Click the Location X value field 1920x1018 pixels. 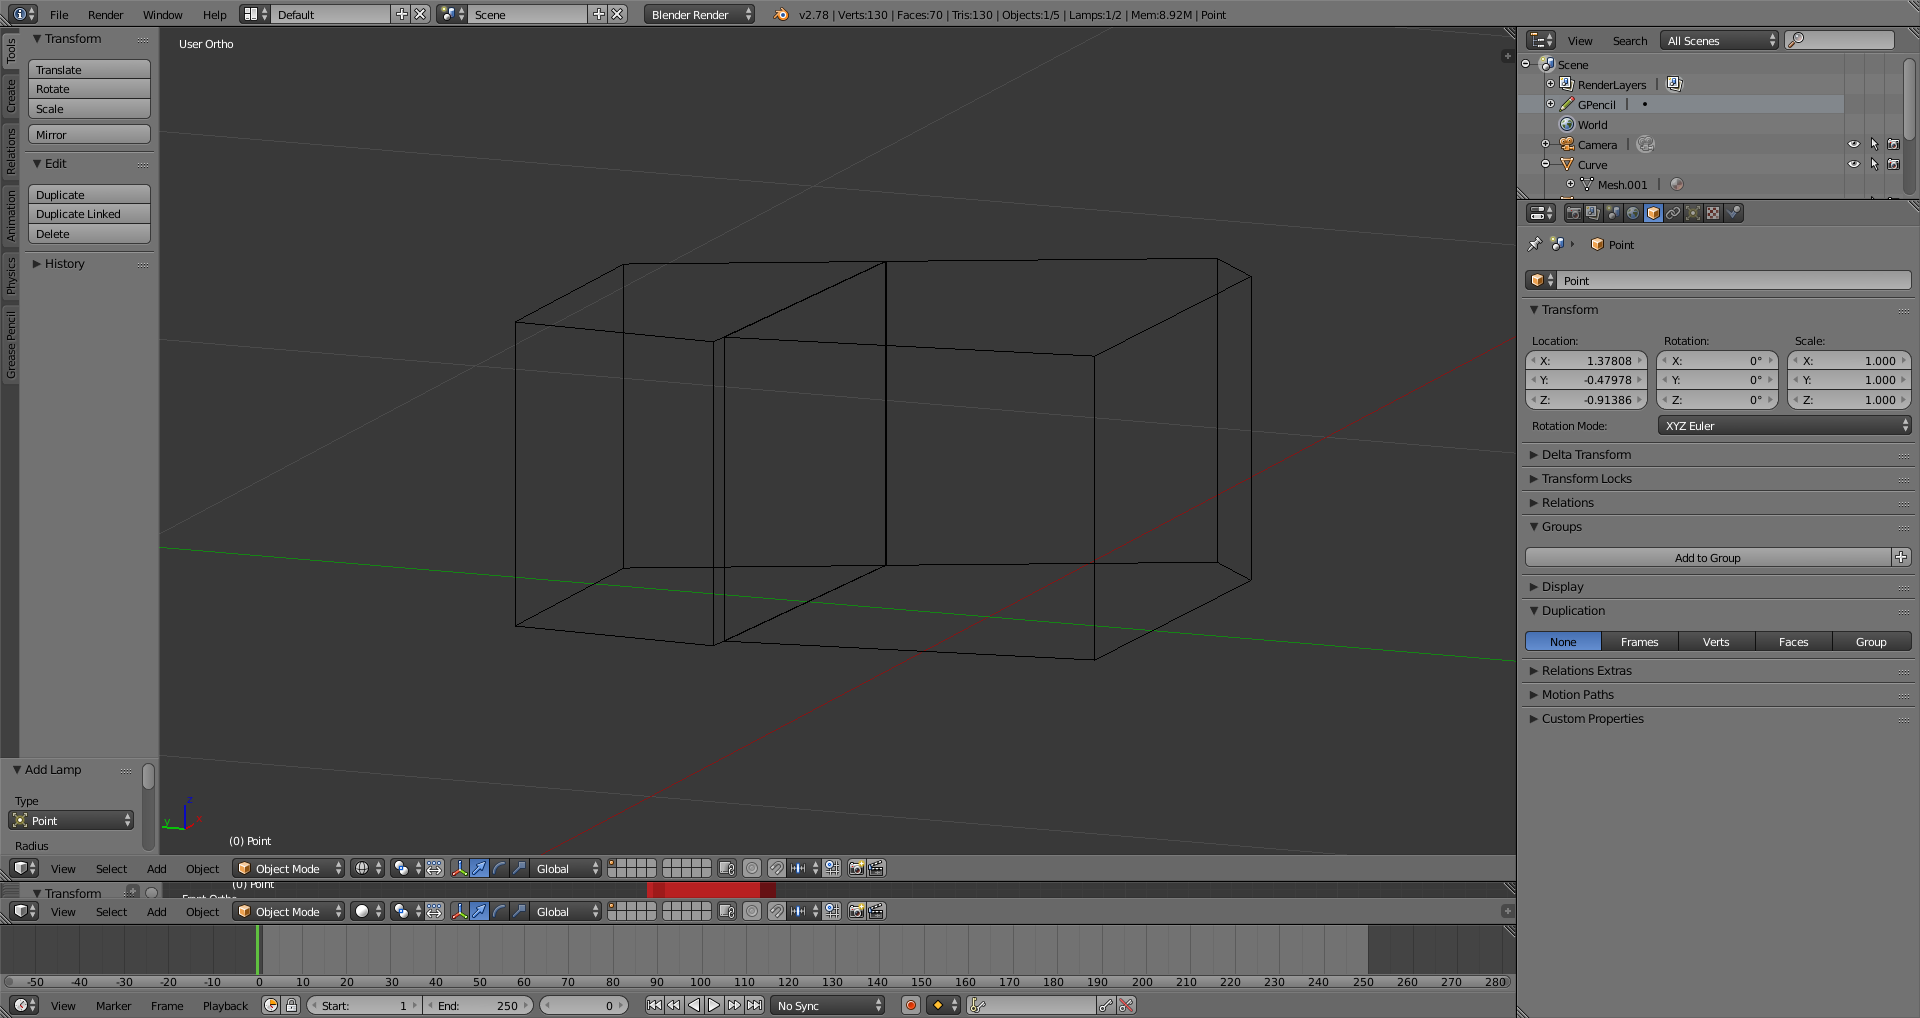click(x=1586, y=360)
